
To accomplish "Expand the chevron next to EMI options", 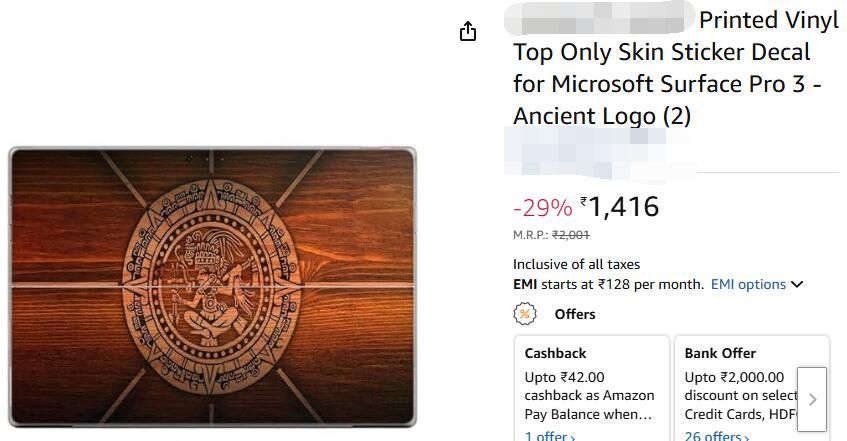I will (797, 284).
